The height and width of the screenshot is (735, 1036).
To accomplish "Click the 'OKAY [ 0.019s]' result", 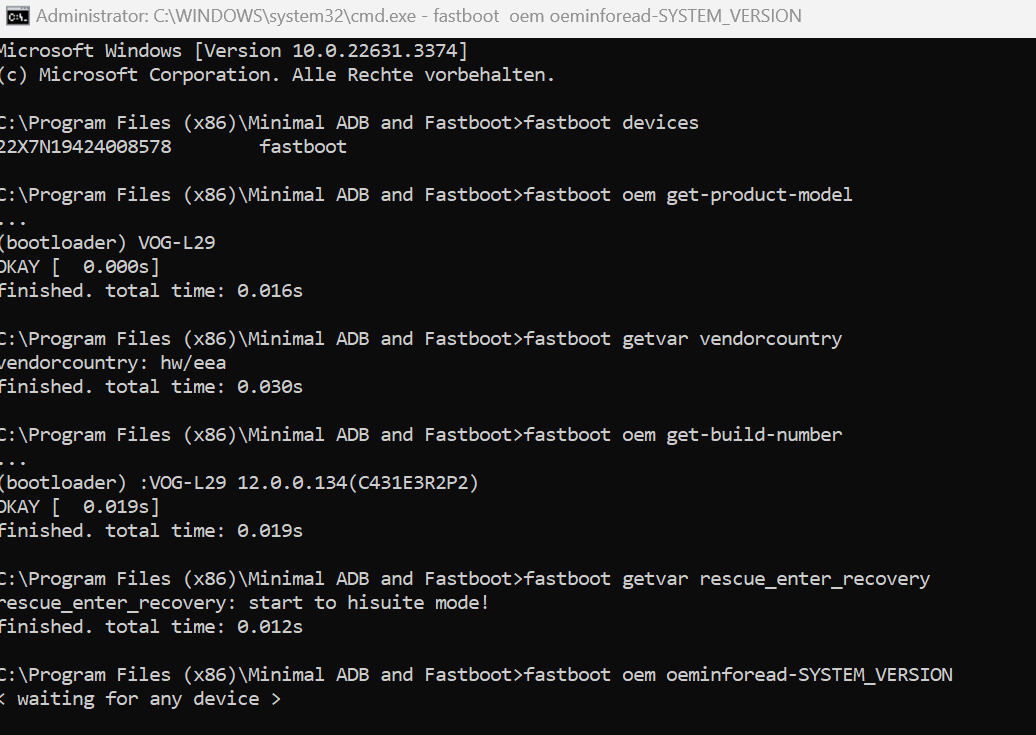I will pos(79,506).
